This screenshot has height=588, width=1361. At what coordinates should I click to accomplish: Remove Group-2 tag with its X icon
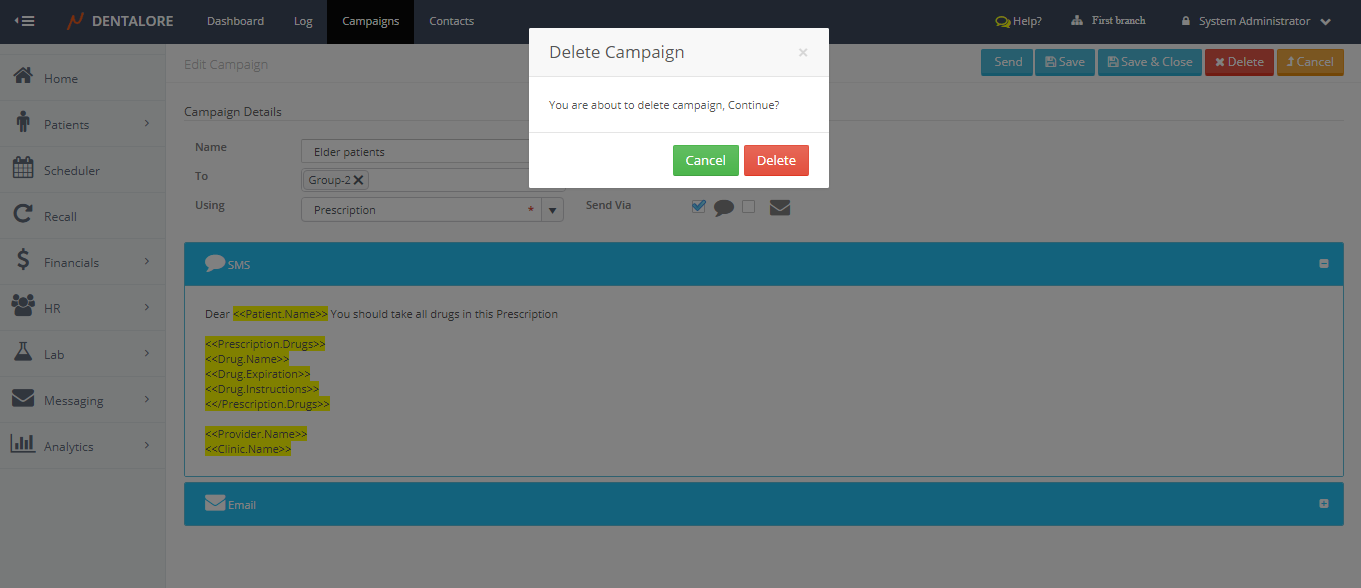(359, 180)
